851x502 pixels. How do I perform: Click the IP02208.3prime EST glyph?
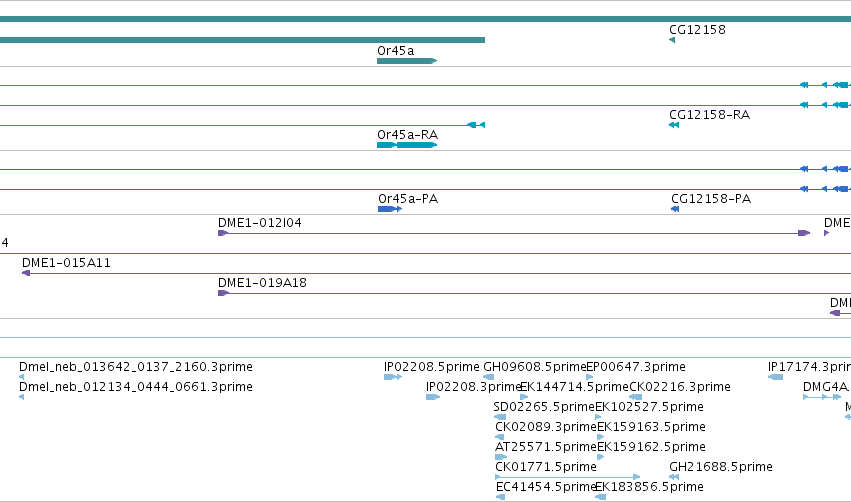[433, 397]
